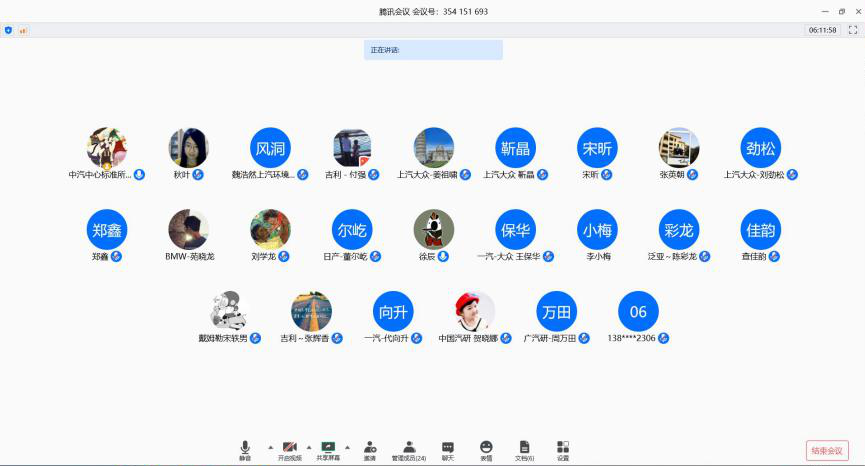Click the orange network signal status icon

click(x=23, y=30)
